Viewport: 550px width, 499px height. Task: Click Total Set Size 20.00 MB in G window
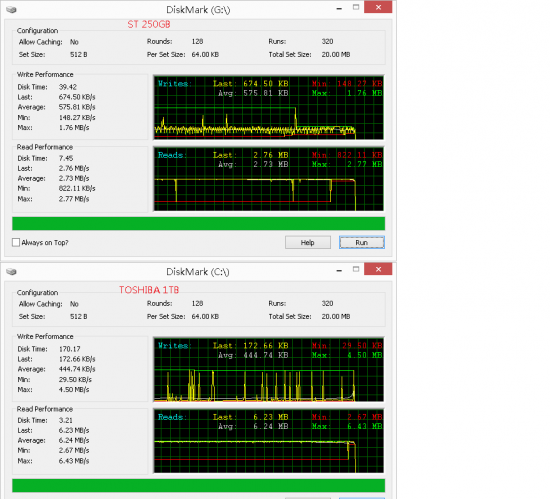pyautogui.click(x=336, y=54)
